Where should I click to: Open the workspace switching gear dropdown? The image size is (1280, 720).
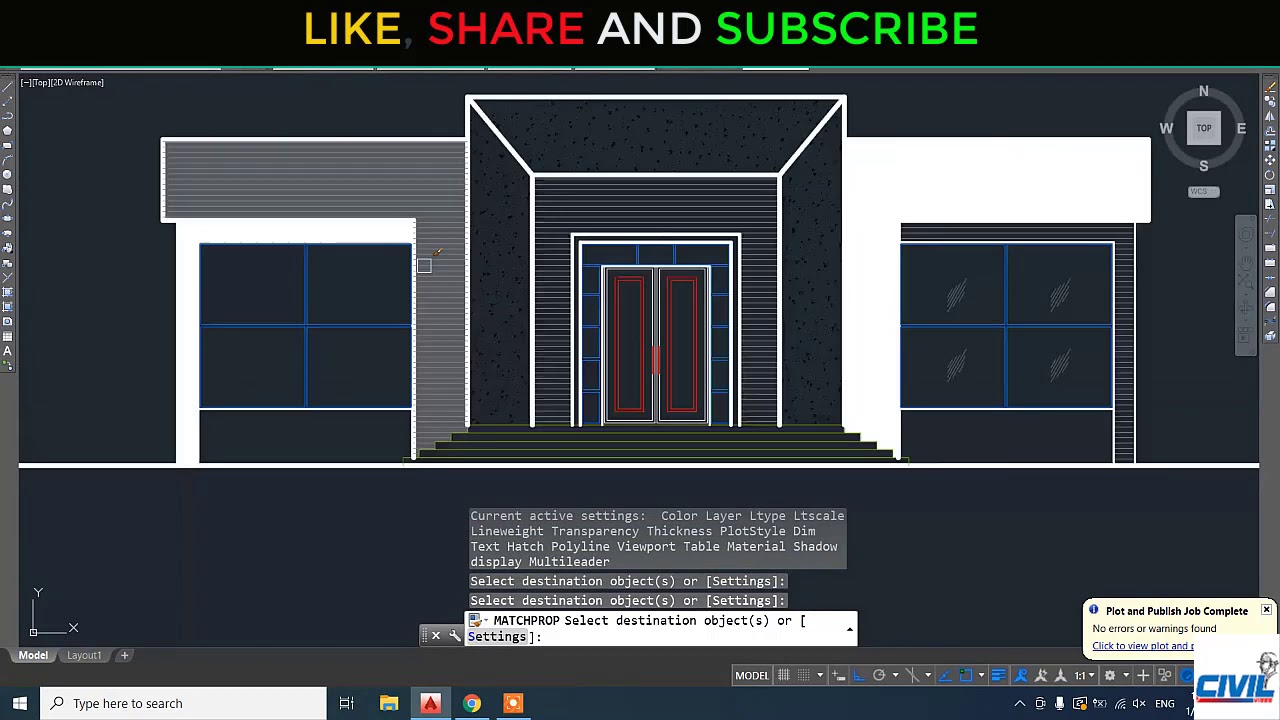point(1126,675)
